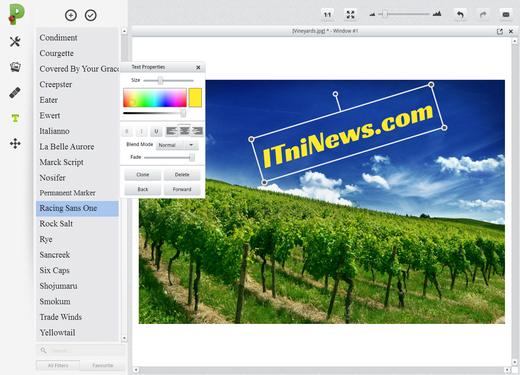Select the Sancreek font
This screenshot has height=375, width=520.
click(x=77, y=255)
